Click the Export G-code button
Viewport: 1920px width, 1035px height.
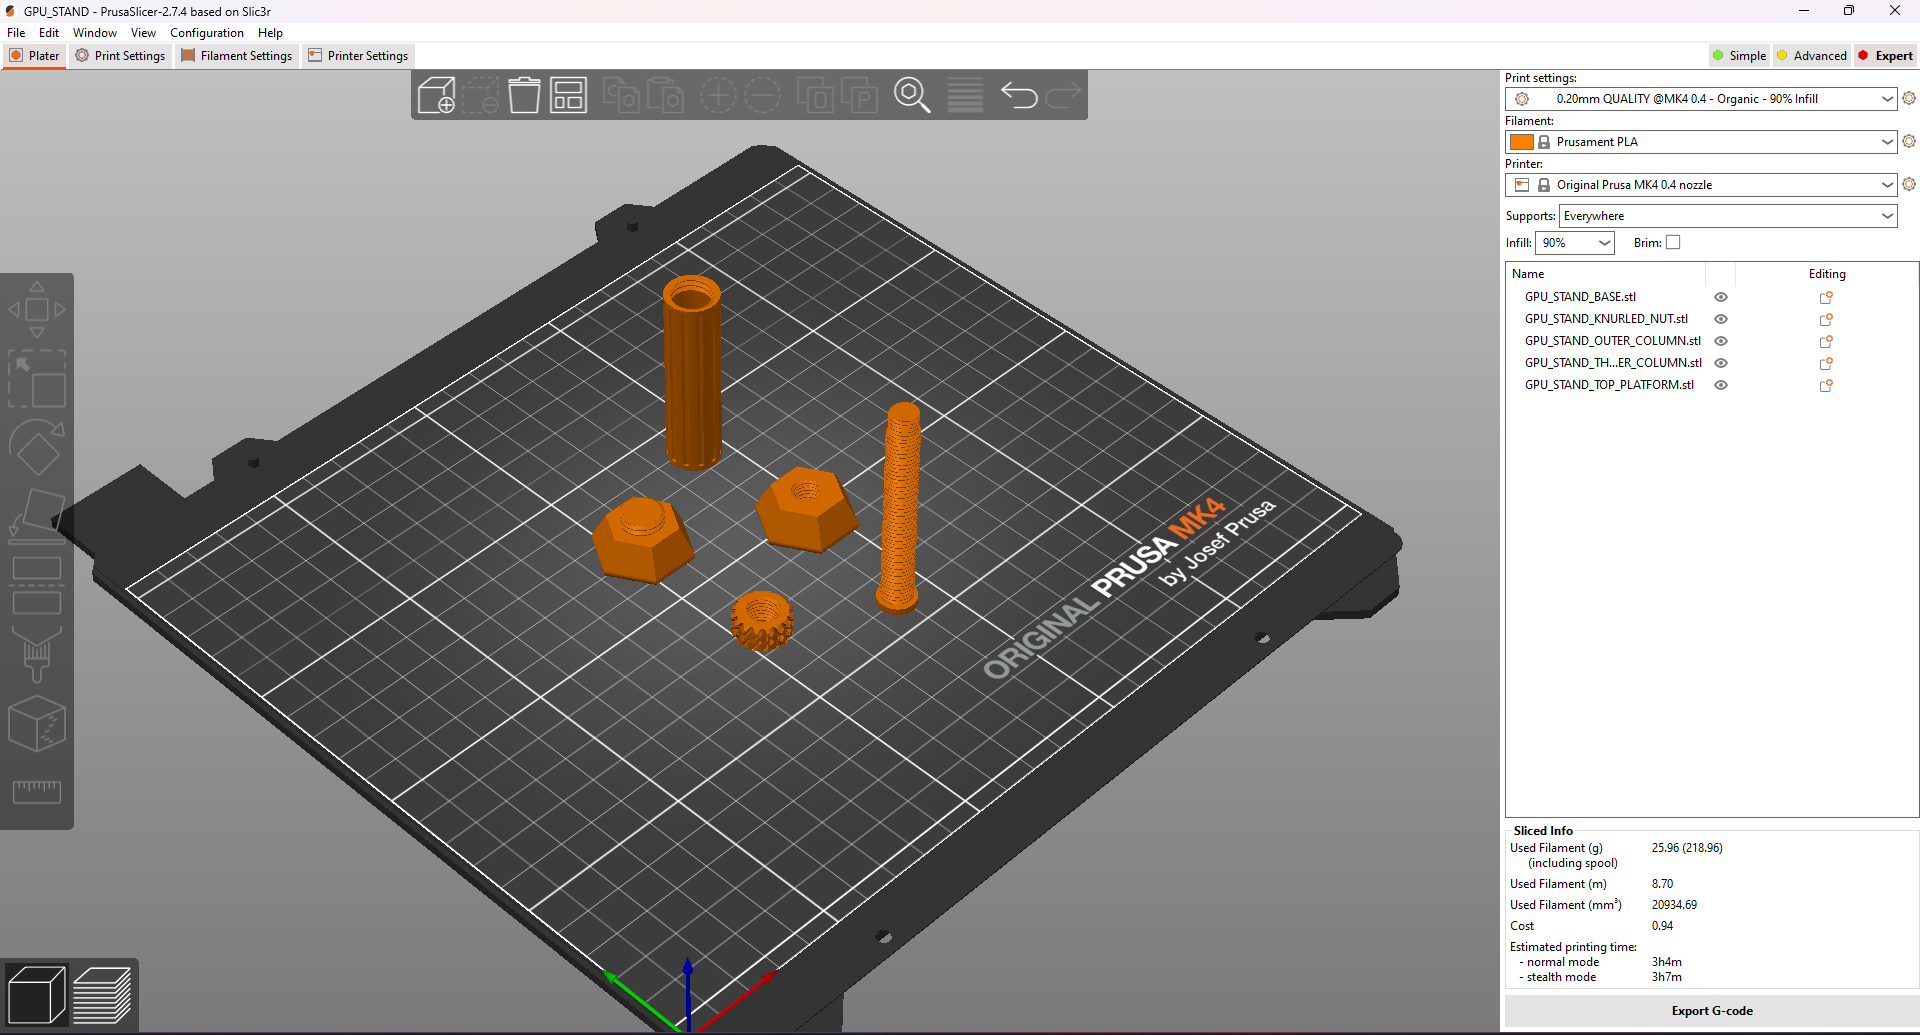[x=1711, y=1011]
